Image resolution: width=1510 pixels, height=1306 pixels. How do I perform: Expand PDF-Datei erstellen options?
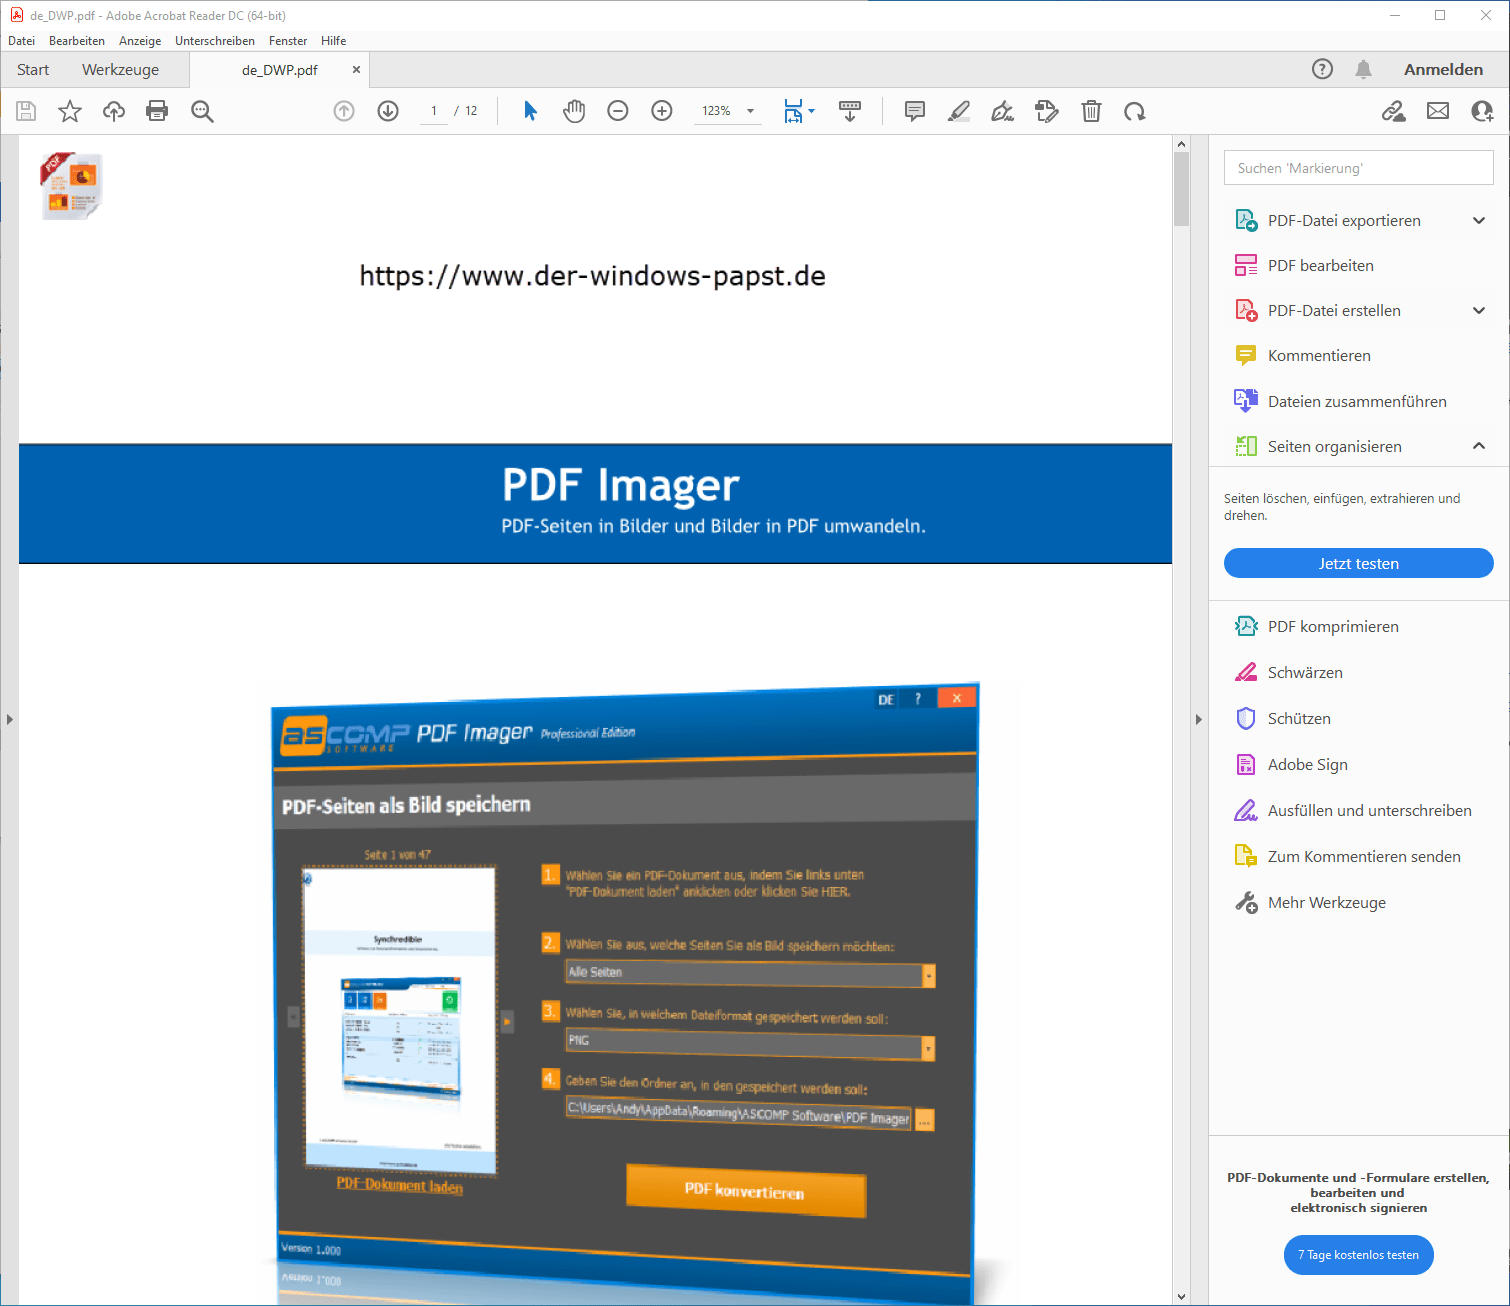(1479, 311)
